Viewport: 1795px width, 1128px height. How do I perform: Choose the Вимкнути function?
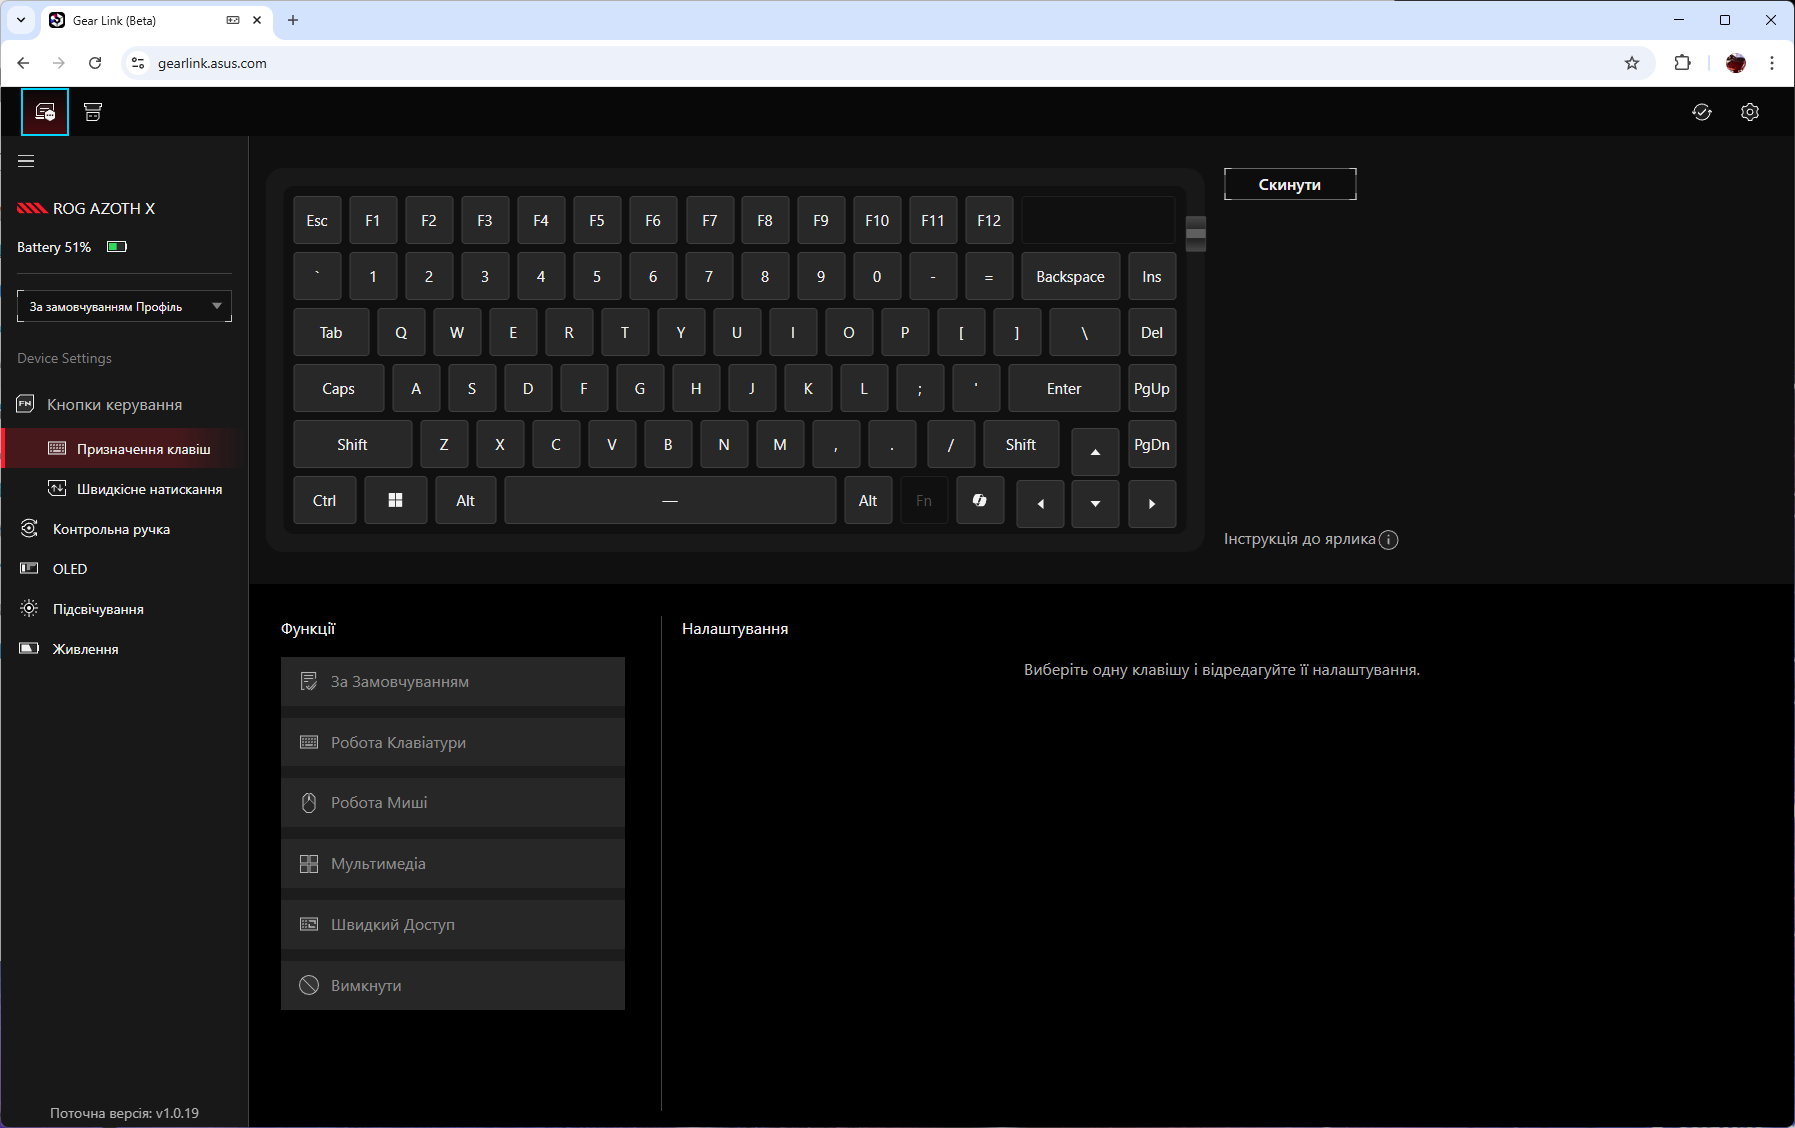coord(453,985)
